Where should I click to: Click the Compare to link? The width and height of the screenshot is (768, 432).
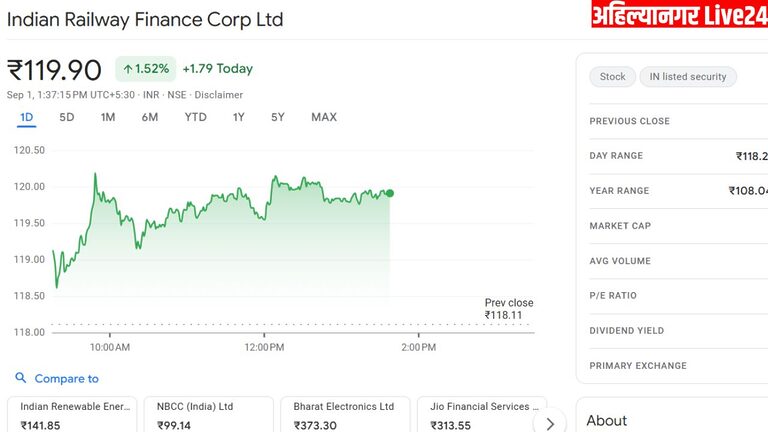(x=66, y=379)
